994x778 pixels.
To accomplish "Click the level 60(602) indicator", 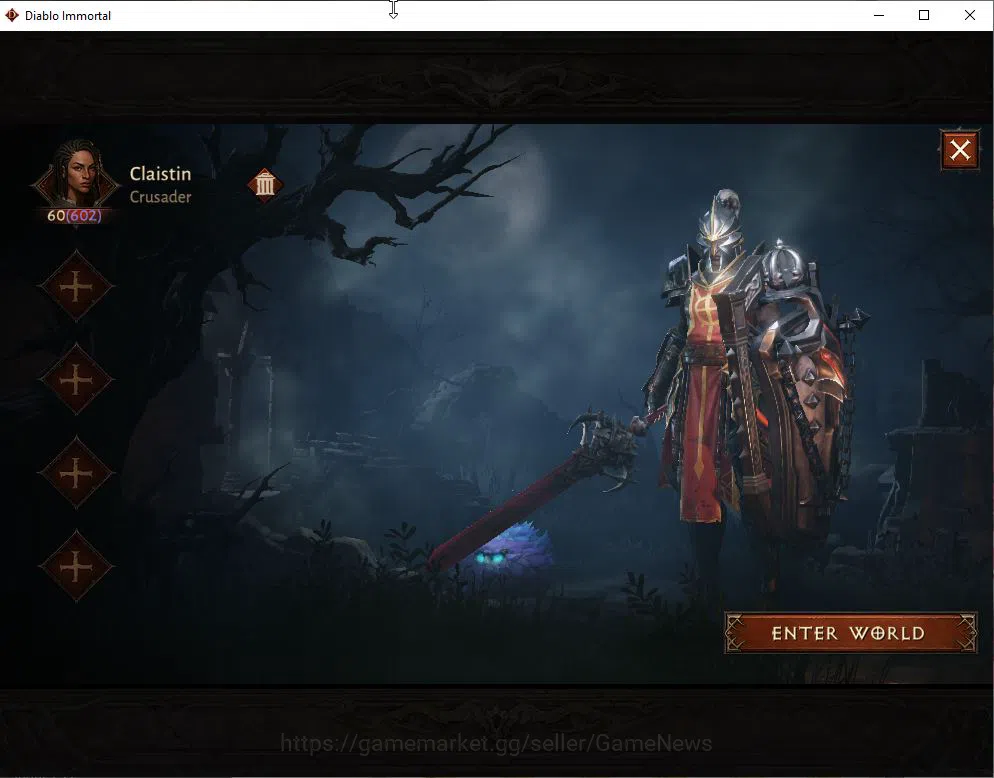I will click(x=74, y=216).
